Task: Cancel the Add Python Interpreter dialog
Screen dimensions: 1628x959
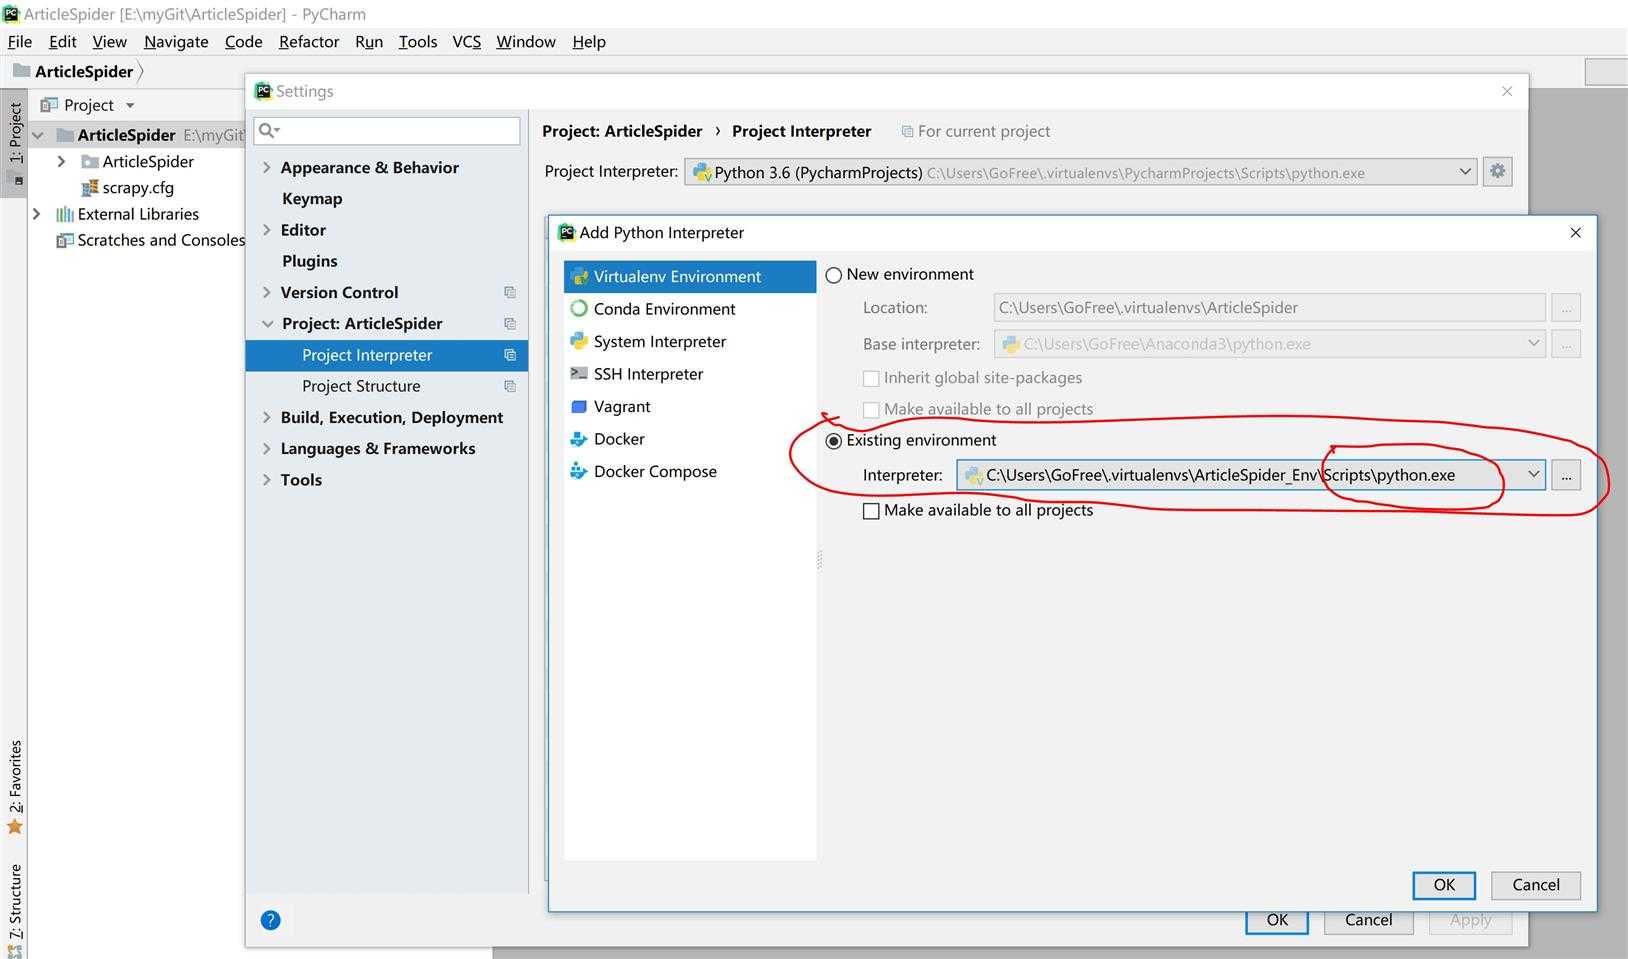Action: (x=1536, y=885)
